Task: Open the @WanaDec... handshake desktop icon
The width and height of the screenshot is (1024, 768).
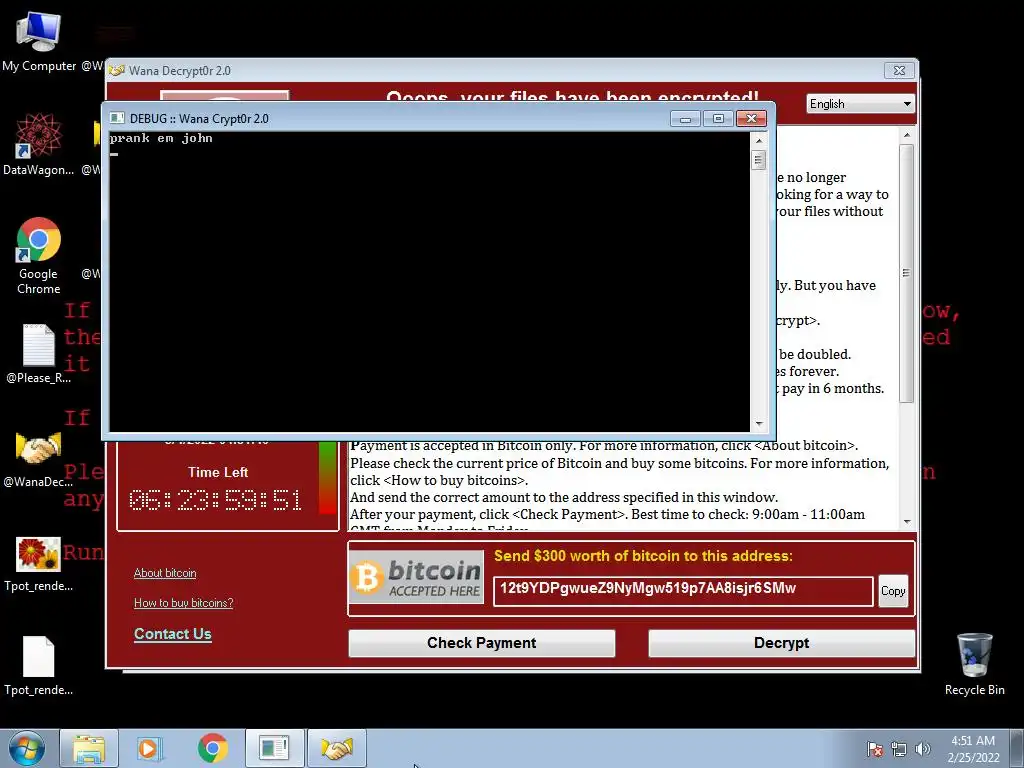Action: click(x=38, y=458)
